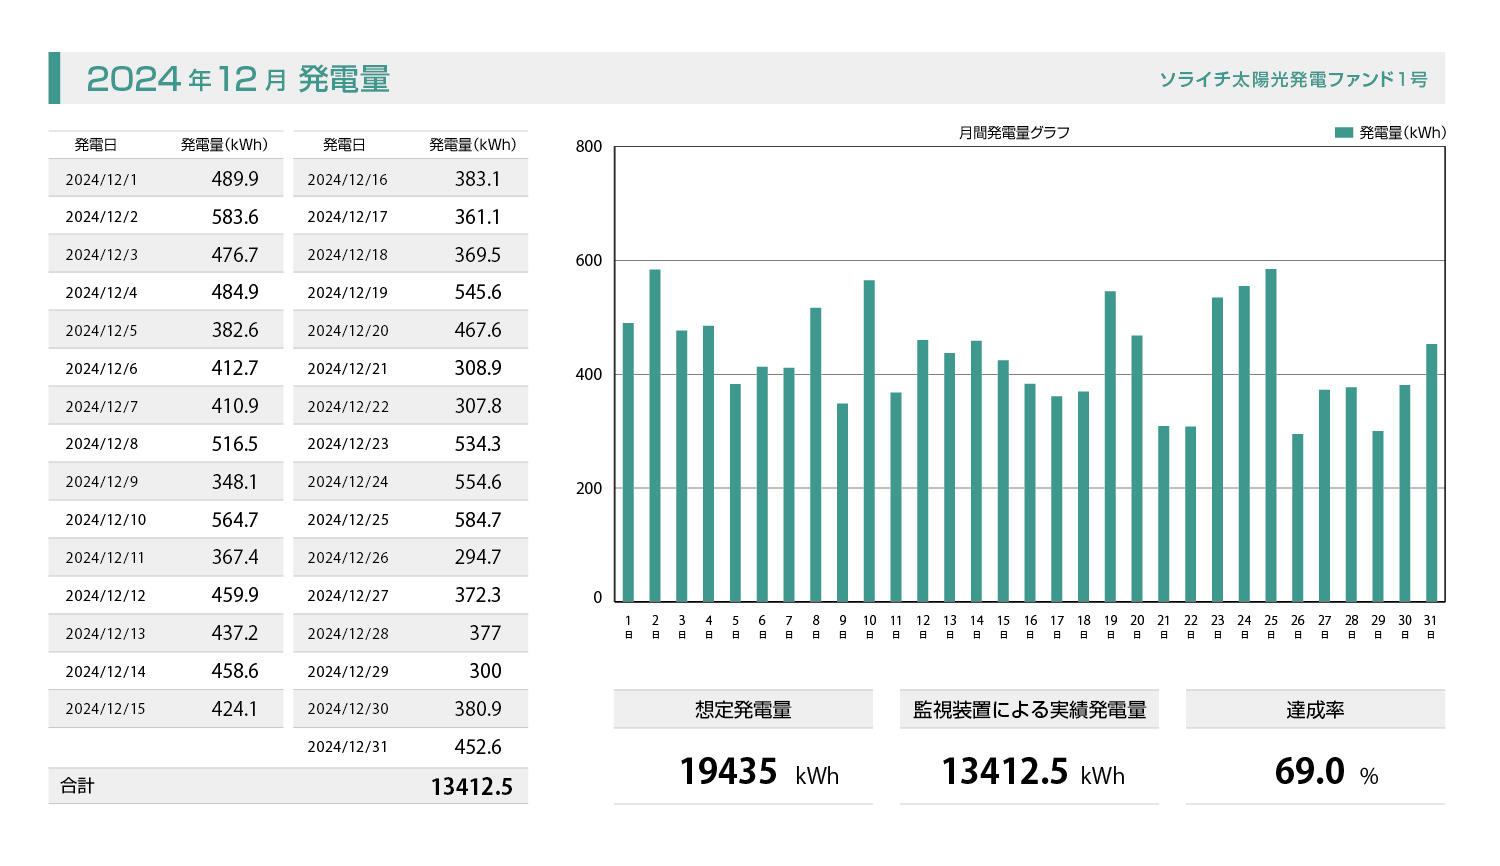Click the y-axis label 400

coord(589,375)
